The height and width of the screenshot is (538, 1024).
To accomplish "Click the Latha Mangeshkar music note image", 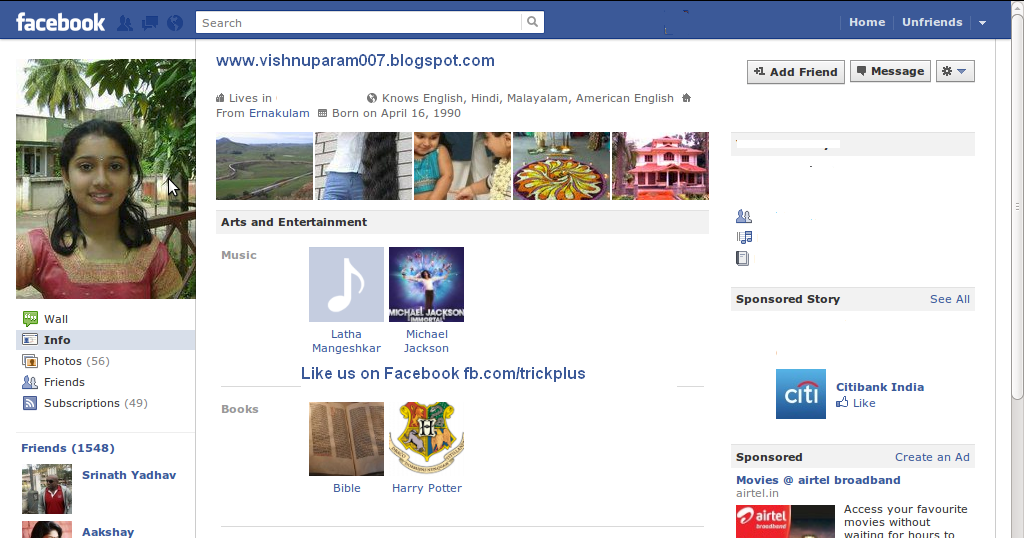I will [346, 284].
